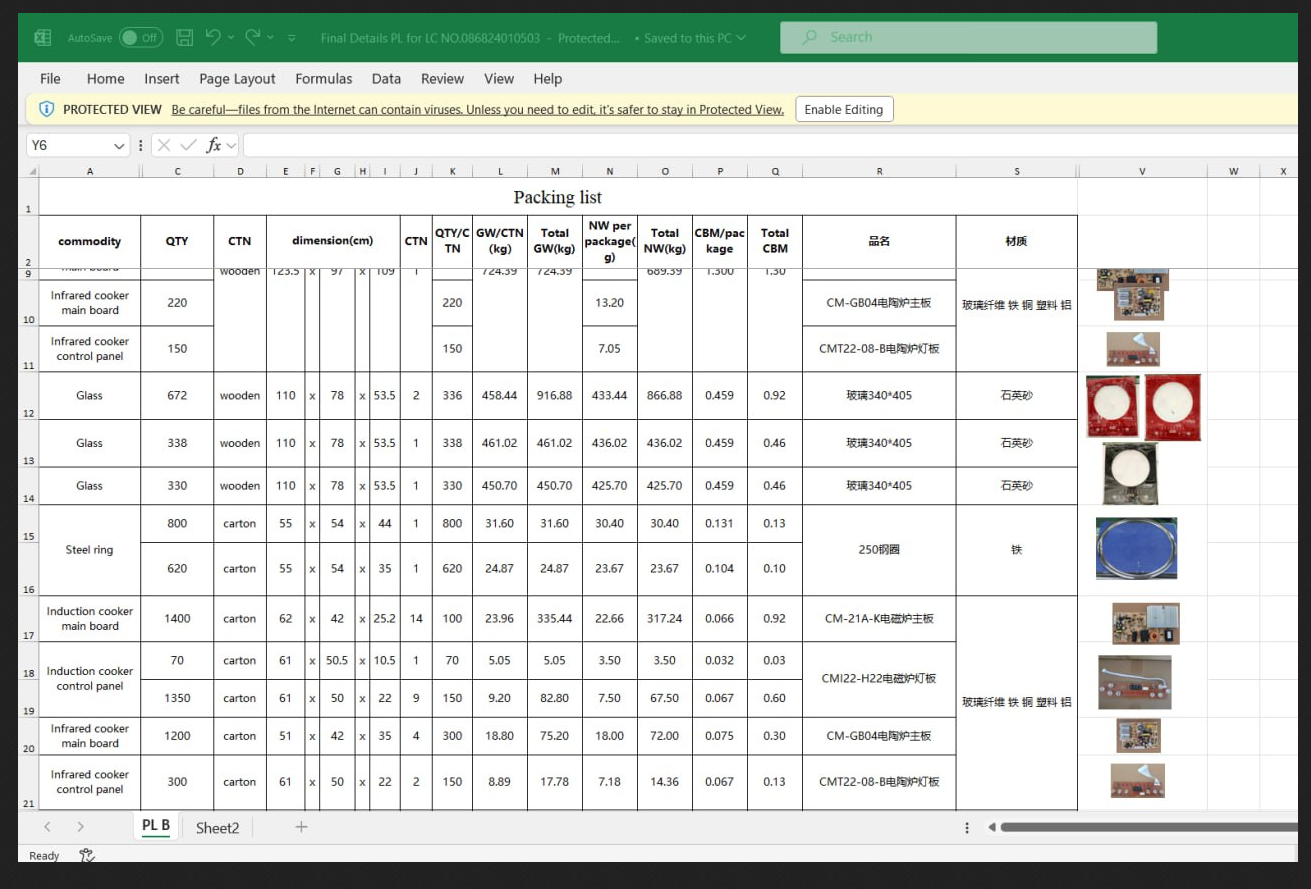This screenshot has height=889, width=1311.
Task: Open the Redo history dropdown arrow
Action: pyautogui.click(x=271, y=38)
